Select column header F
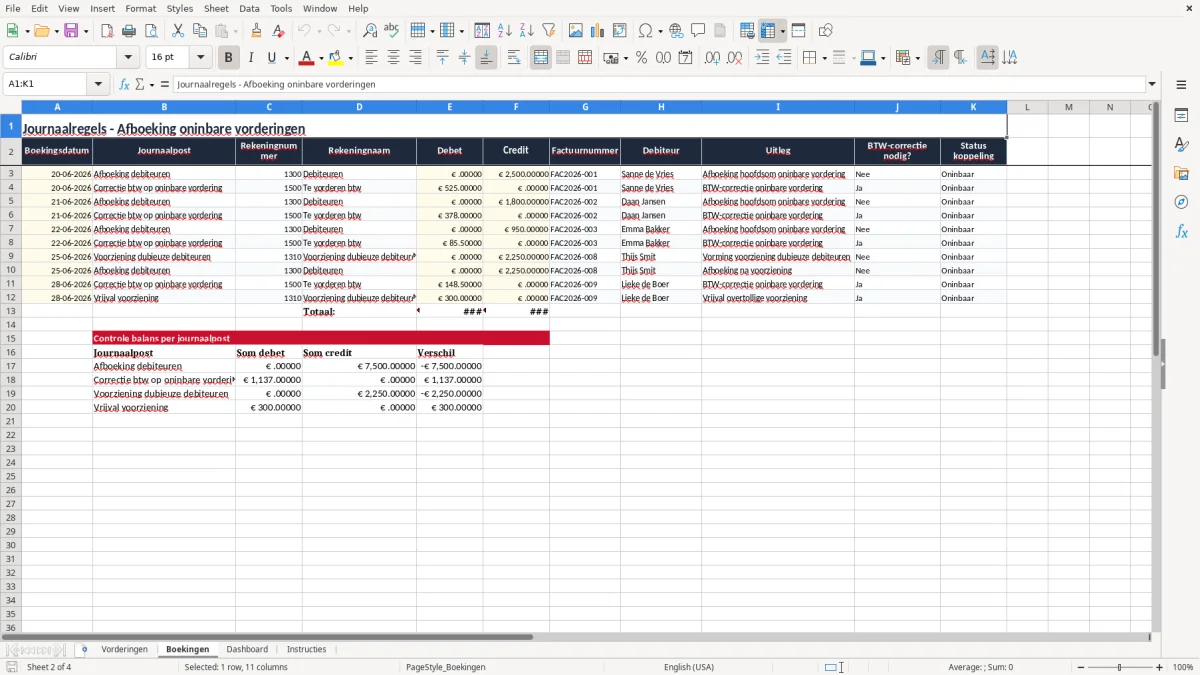Viewport: 1200px width, 675px height. click(x=516, y=107)
